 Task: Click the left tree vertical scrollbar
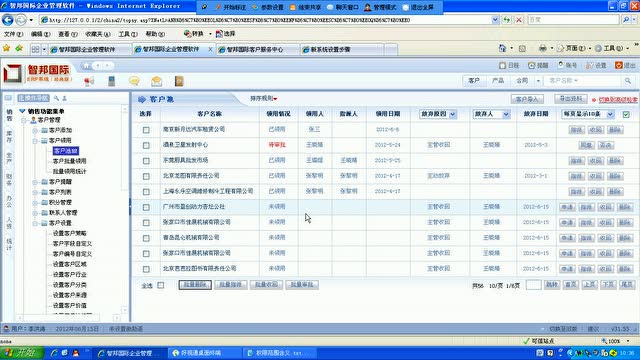coord(125,210)
